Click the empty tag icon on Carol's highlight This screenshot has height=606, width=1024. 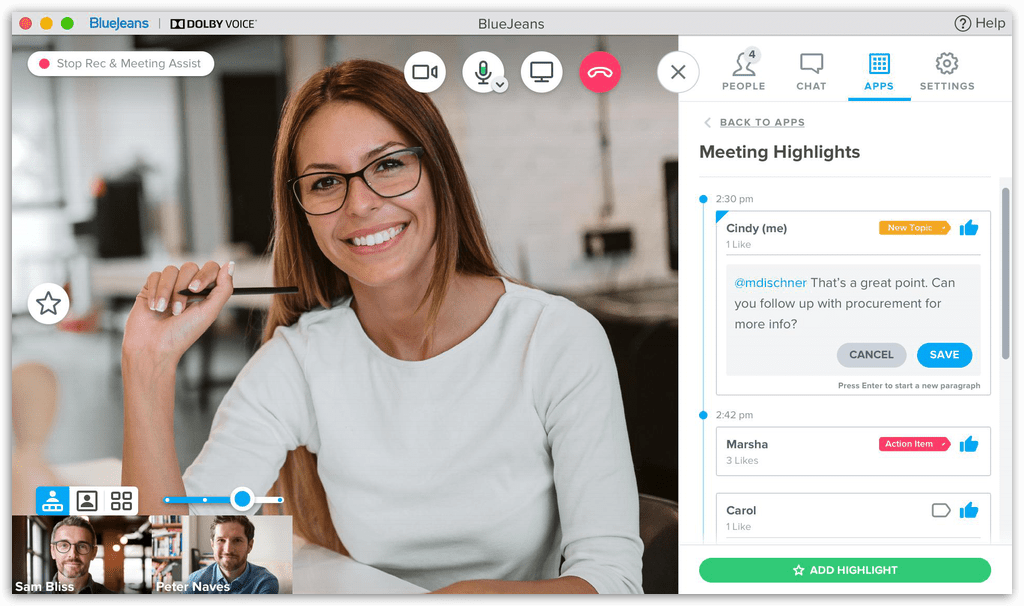[x=940, y=510]
